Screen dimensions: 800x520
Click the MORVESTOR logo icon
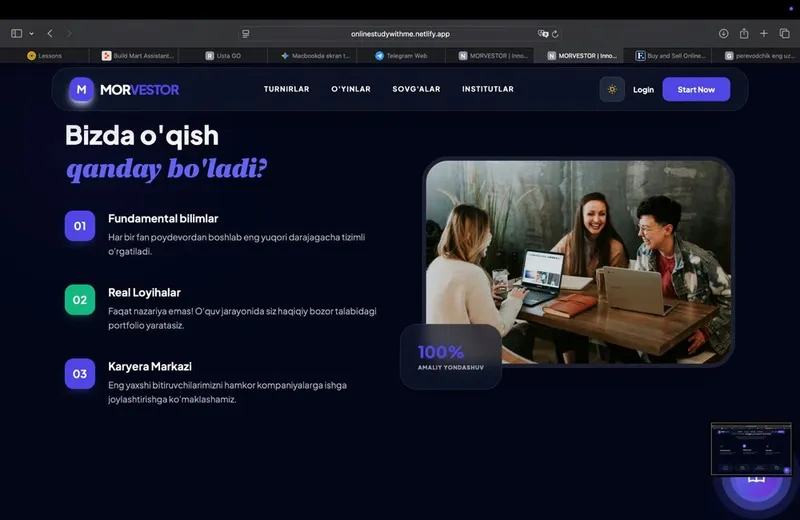(x=81, y=89)
